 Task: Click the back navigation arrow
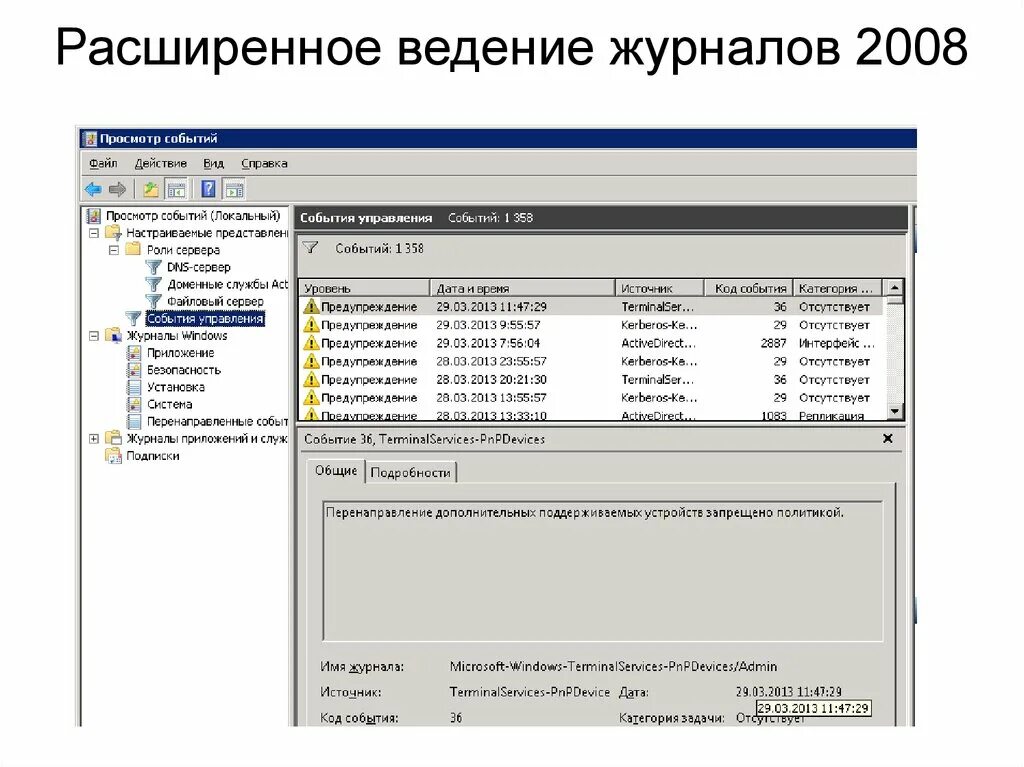93,189
